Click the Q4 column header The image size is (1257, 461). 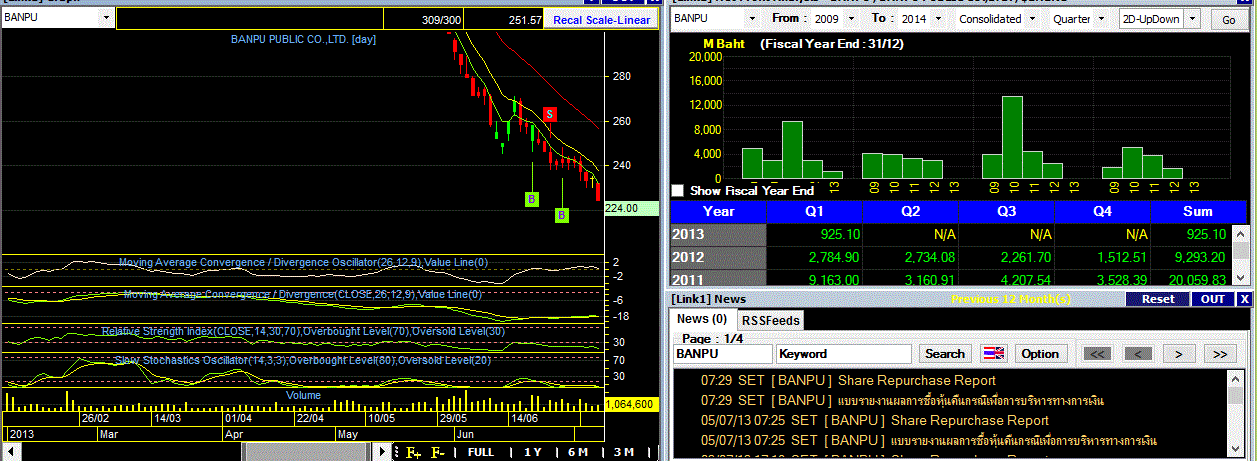1102,212
